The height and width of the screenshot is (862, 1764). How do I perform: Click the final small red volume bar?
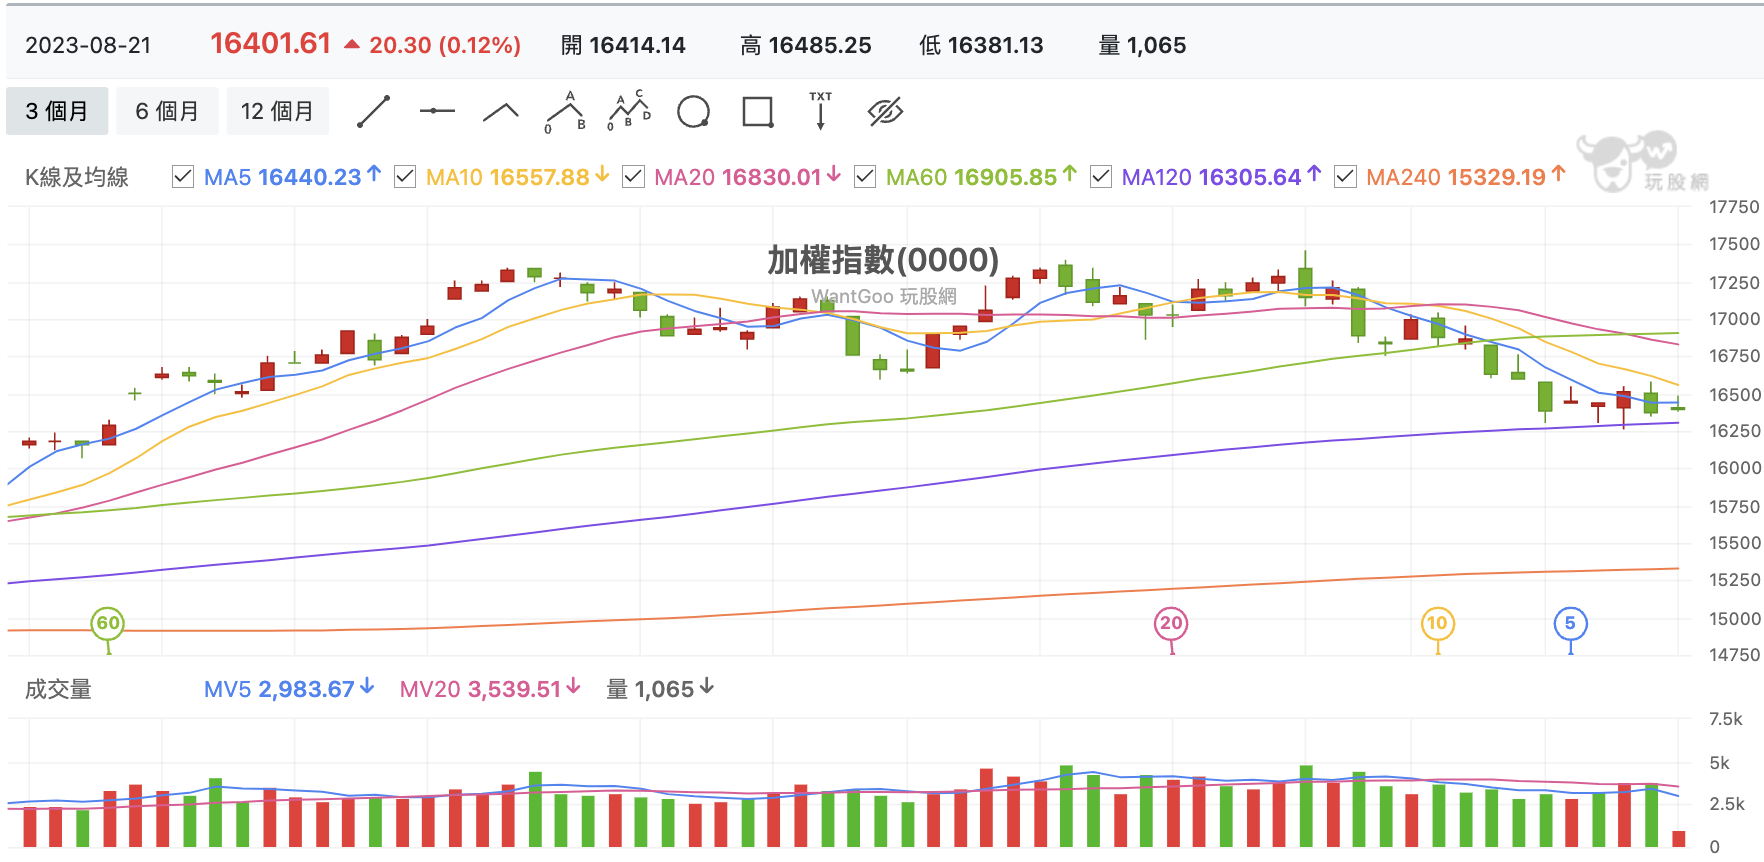[1678, 839]
